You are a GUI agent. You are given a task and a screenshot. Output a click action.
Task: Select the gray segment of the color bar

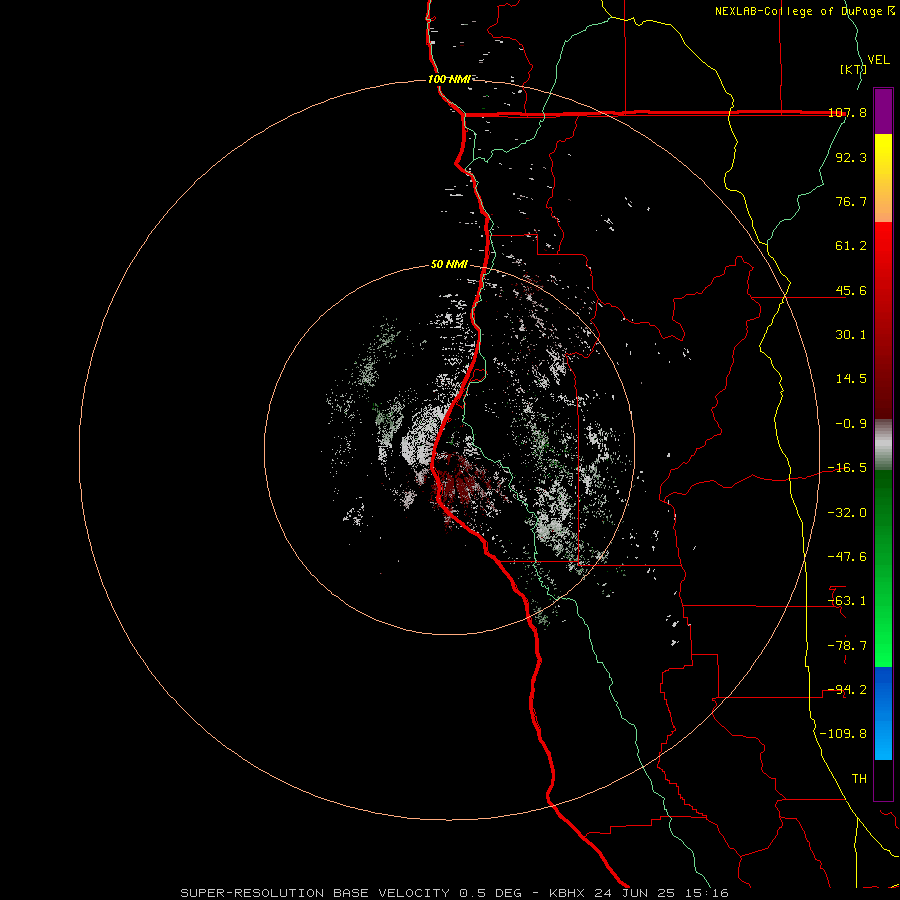883,445
